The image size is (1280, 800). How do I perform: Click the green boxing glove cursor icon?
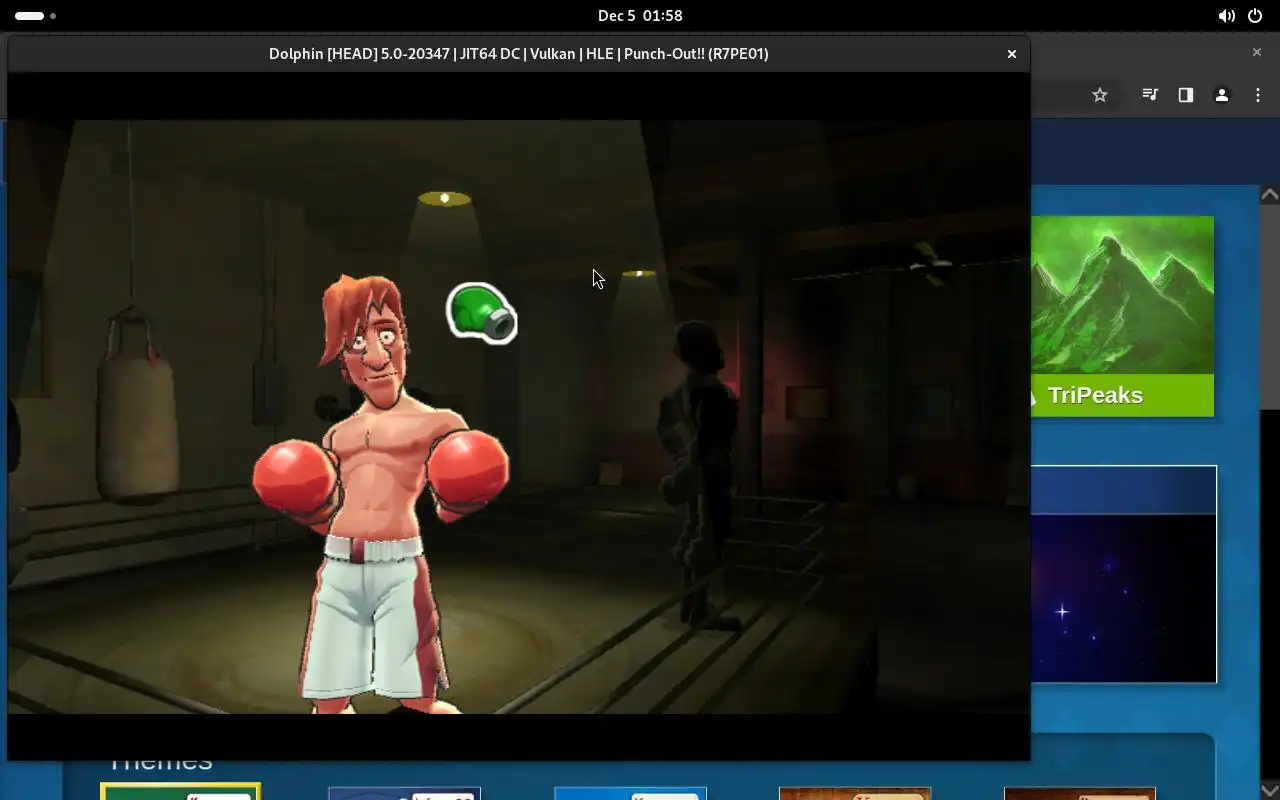click(481, 313)
